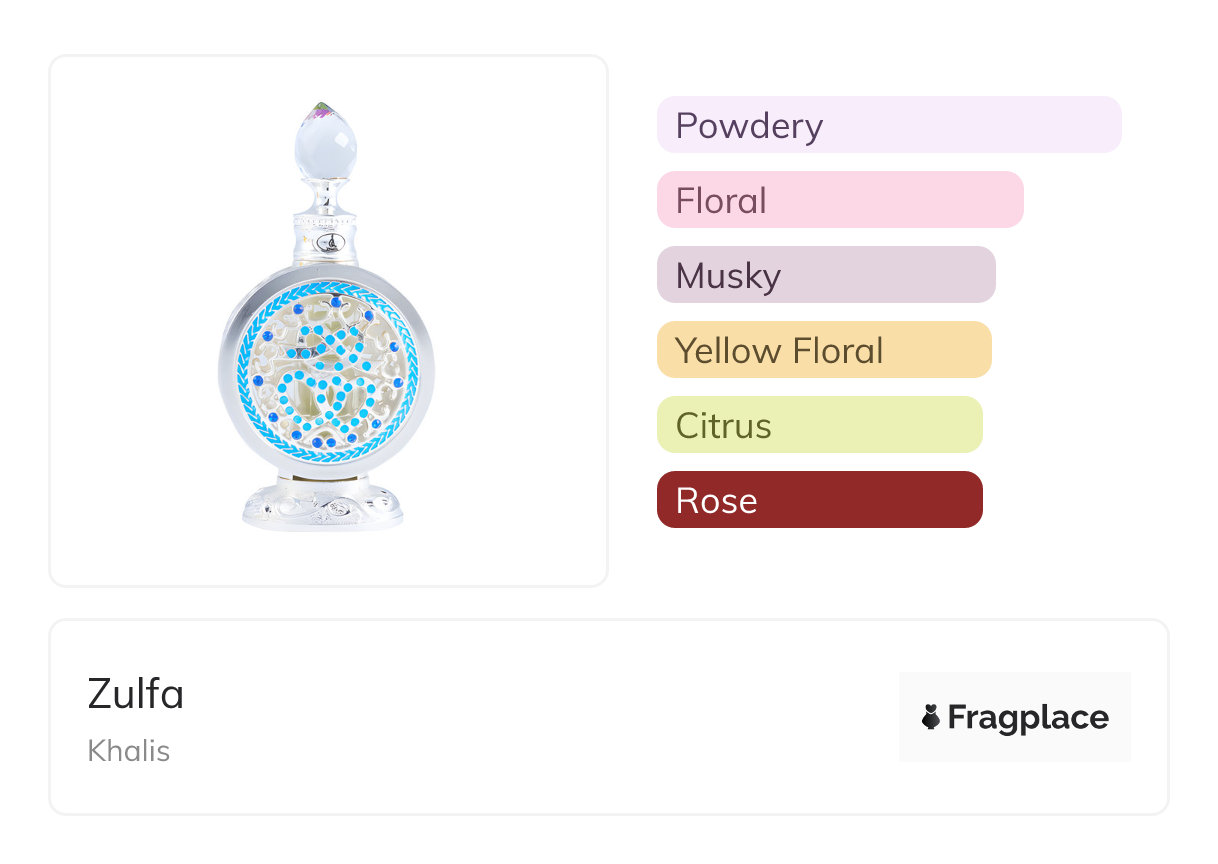
Task: Choose the Musky accord bar
Action: click(x=825, y=275)
